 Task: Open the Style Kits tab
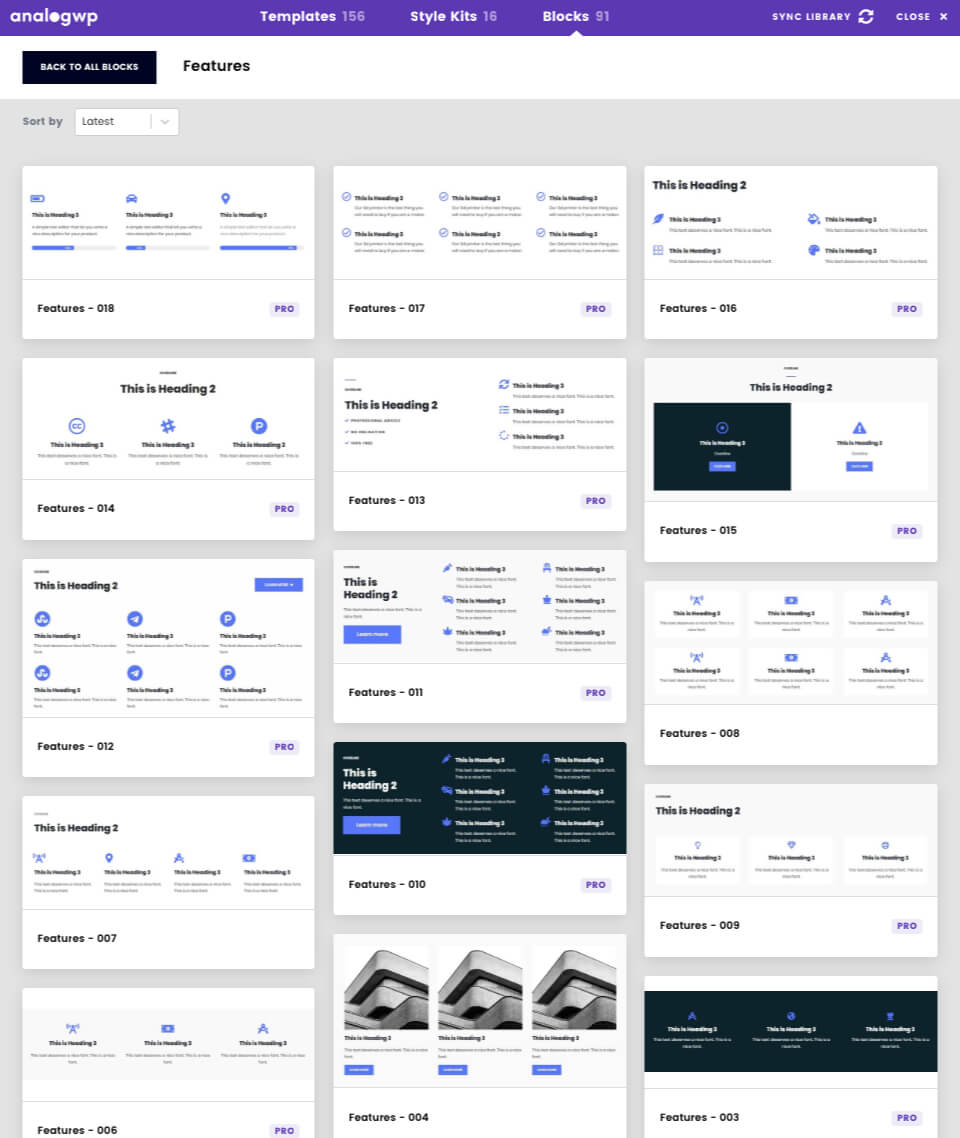pyautogui.click(x=453, y=16)
